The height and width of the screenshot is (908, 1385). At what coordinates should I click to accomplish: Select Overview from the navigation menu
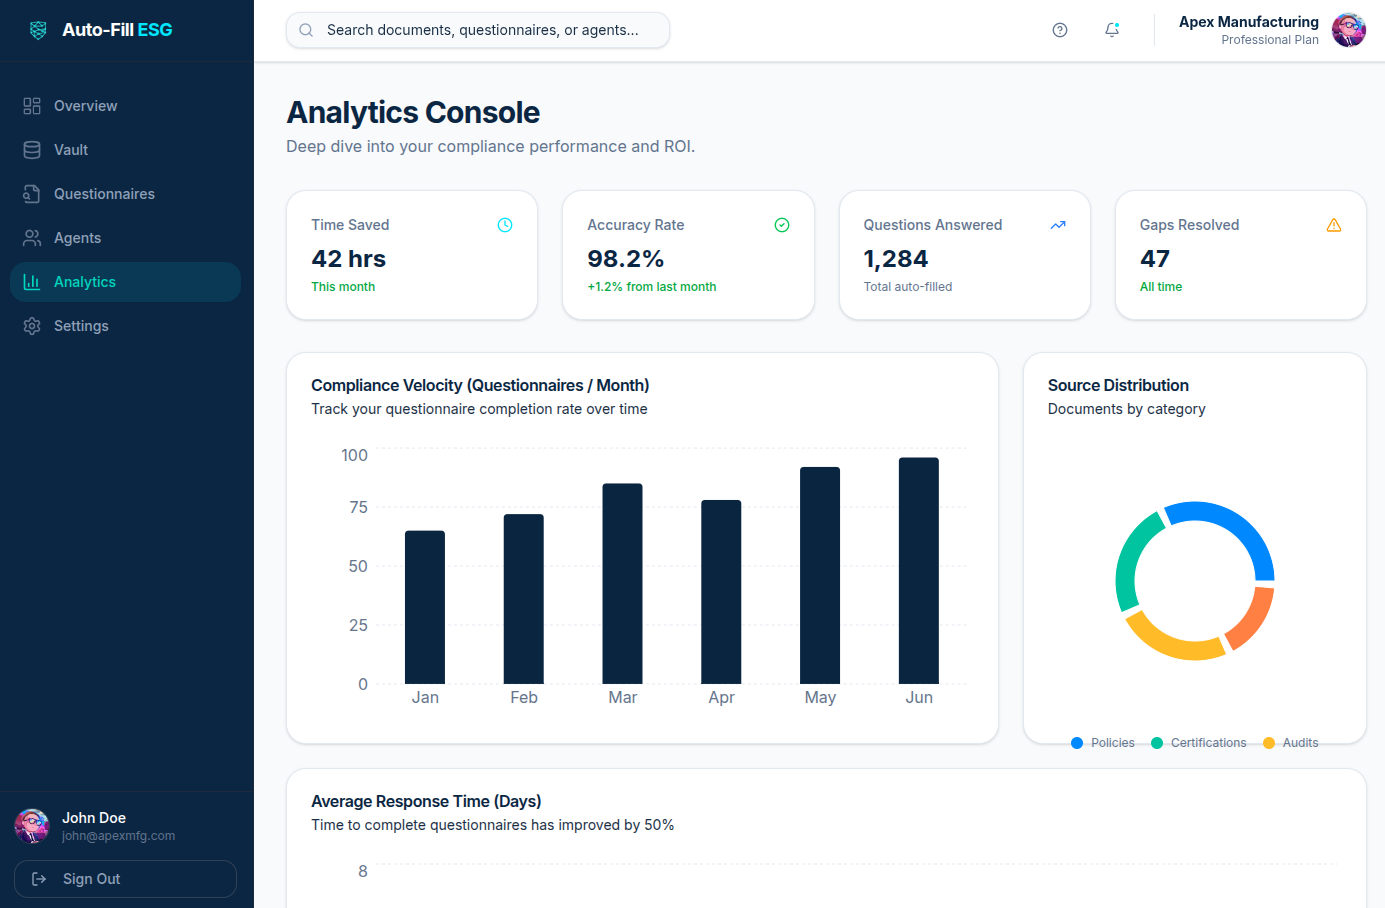(x=85, y=105)
